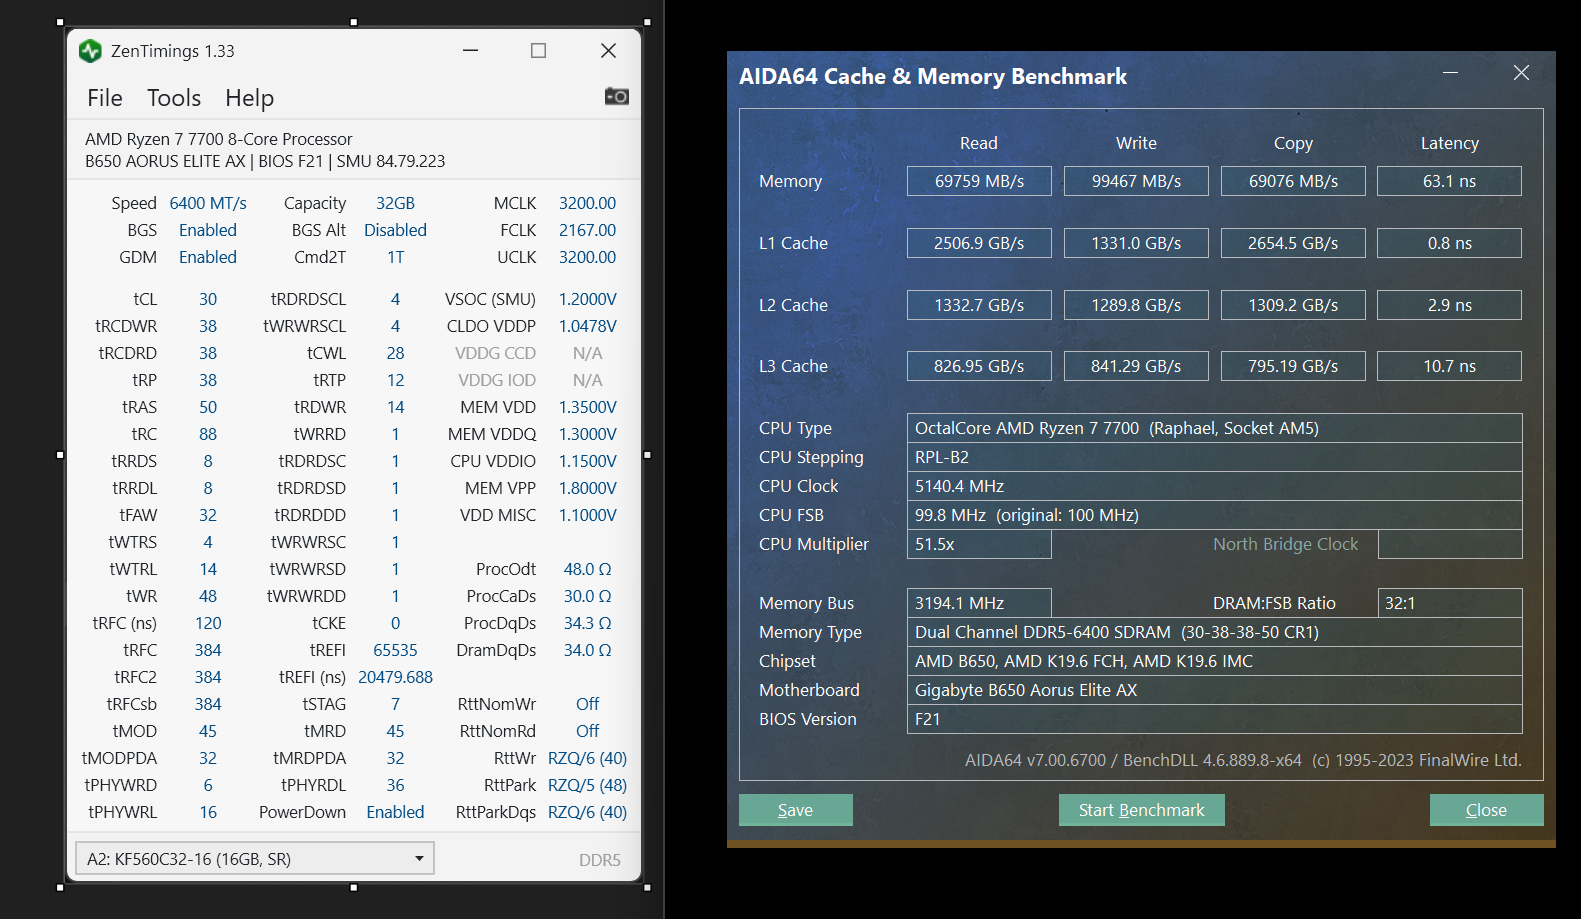The image size is (1581, 919).
Task: Click the ZenTimings camera screenshot icon
Action: [x=617, y=96]
